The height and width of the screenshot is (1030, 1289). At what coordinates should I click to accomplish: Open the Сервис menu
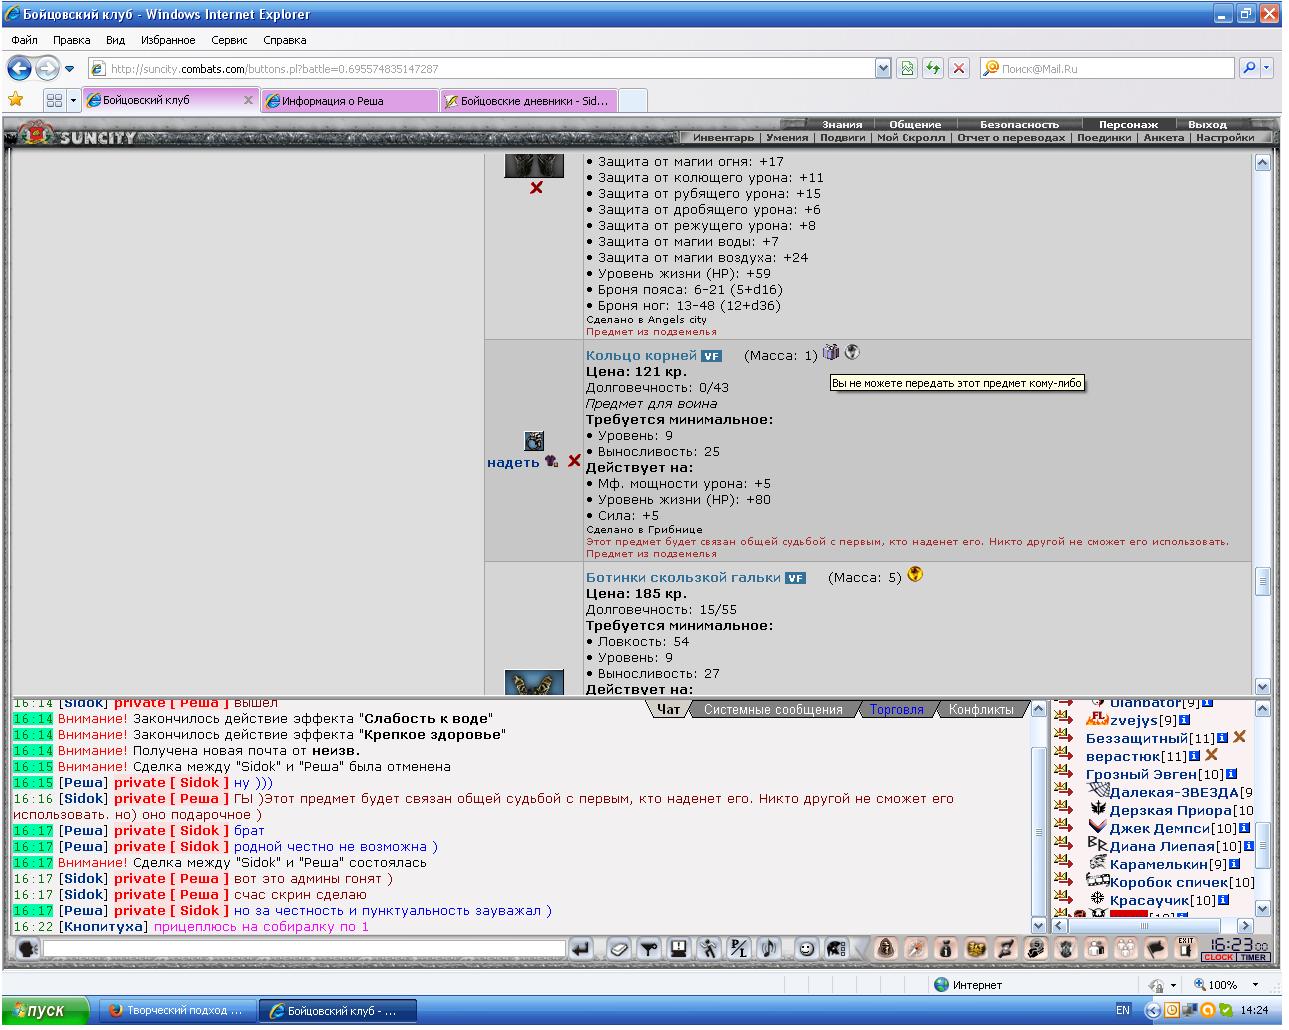pos(229,40)
